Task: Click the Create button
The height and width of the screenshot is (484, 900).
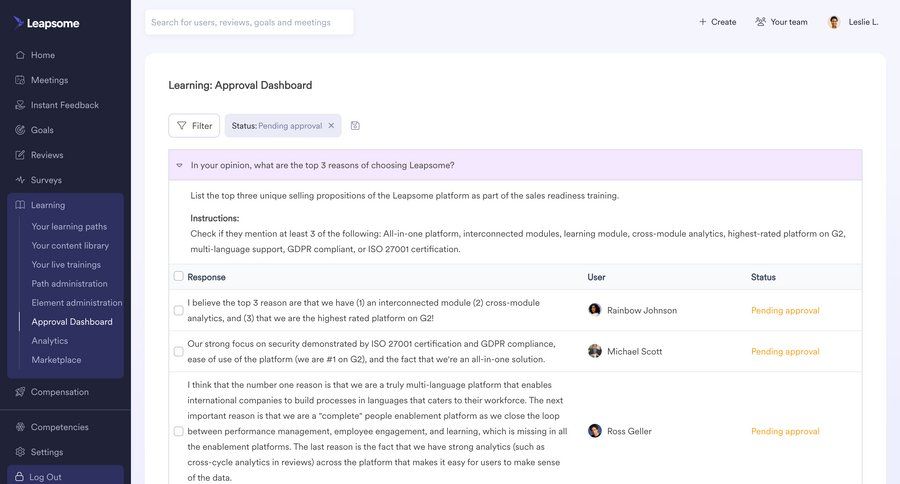Action: pyautogui.click(x=717, y=22)
